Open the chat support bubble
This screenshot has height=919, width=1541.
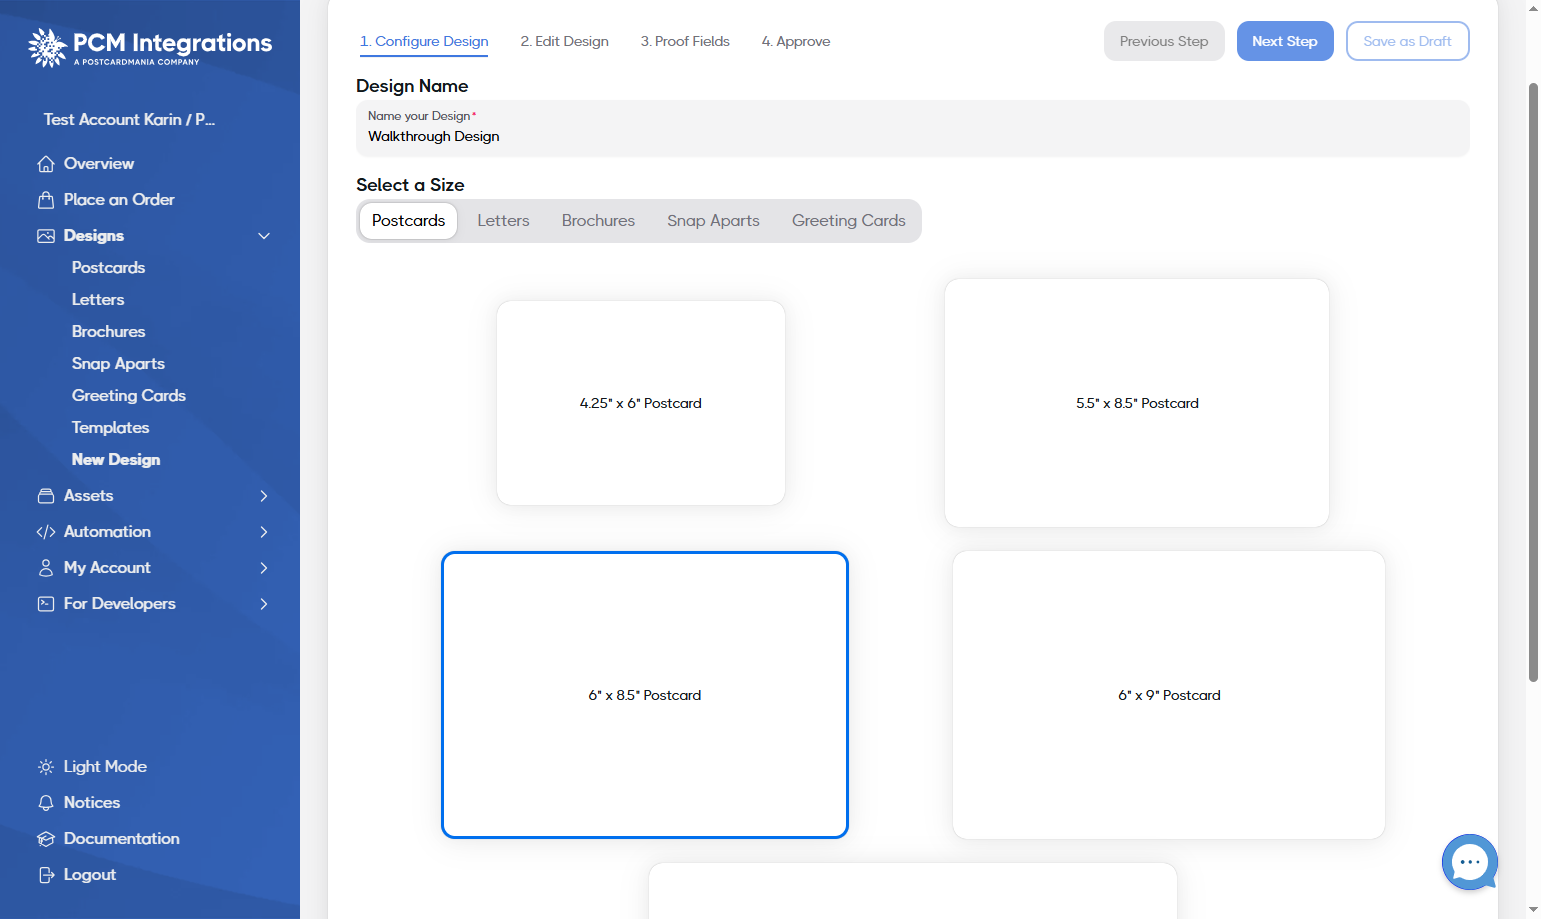(1469, 862)
